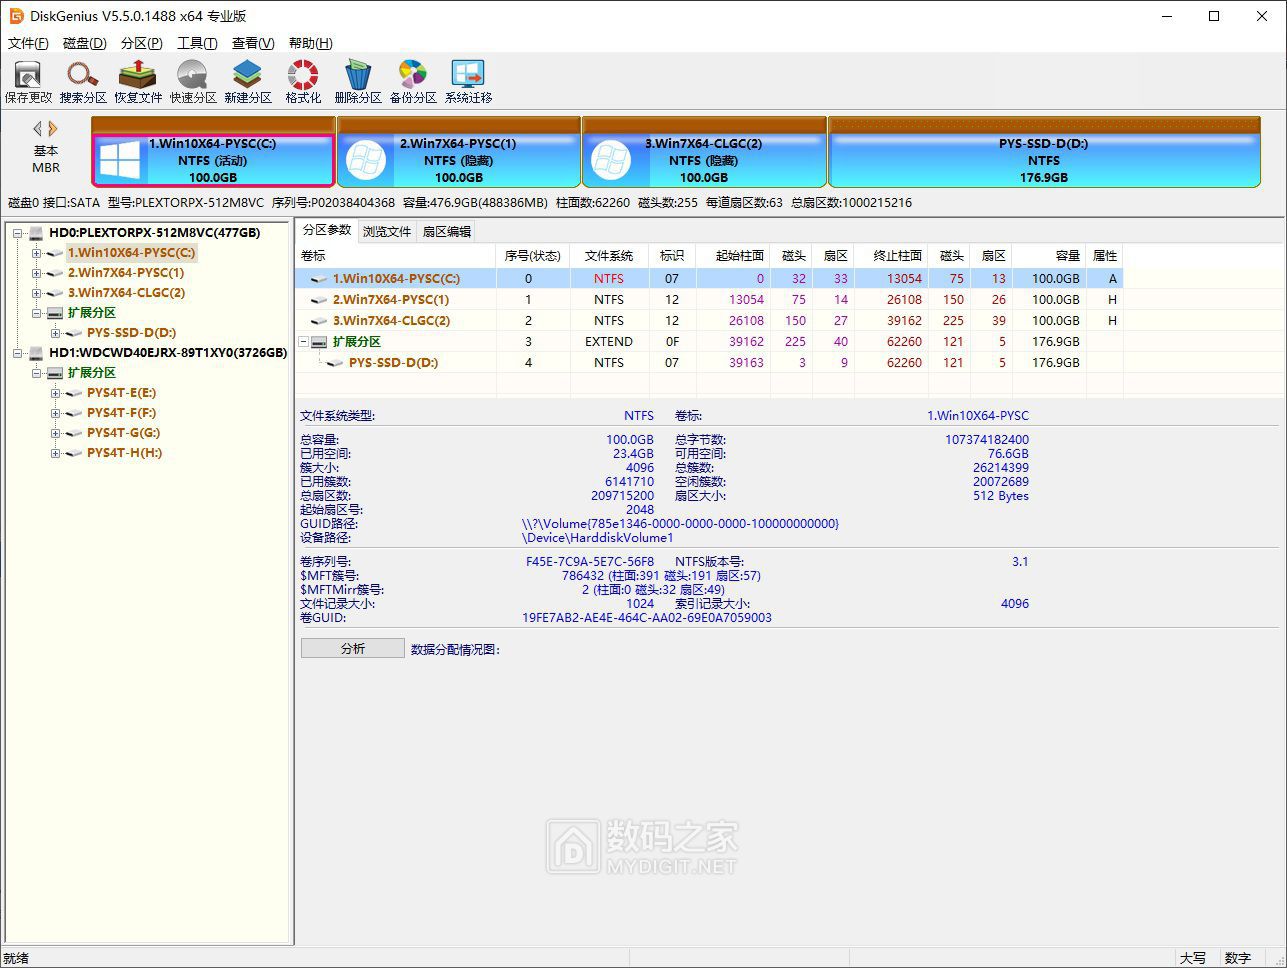Expand 3.Win7X64-CLGC(2) in the tree
Screen dimensions: 1287x968
click(37, 293)
